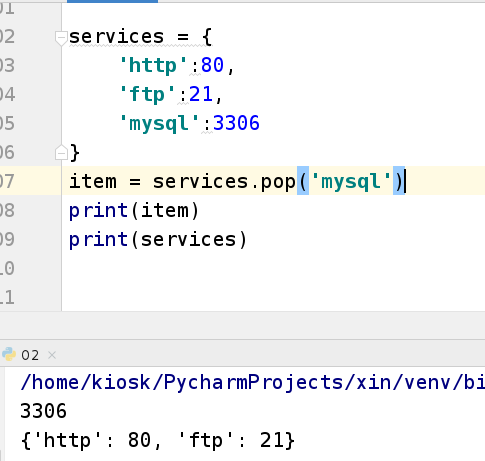Image resolution: width=485 pixels, height=461 pixels.
Task: Open the venv interpreter path link
Action: pos(252,382)
